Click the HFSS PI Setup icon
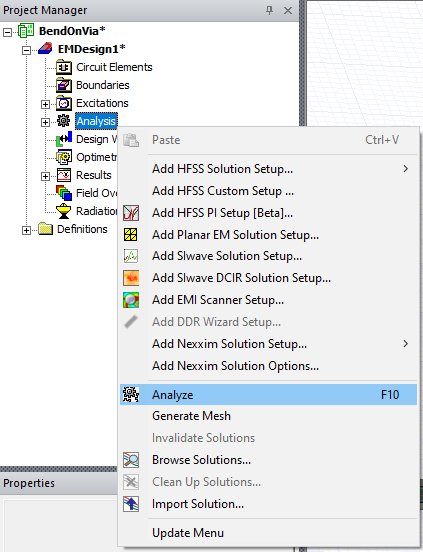Screen dimensions: 423x552 [x=131, y=213]
